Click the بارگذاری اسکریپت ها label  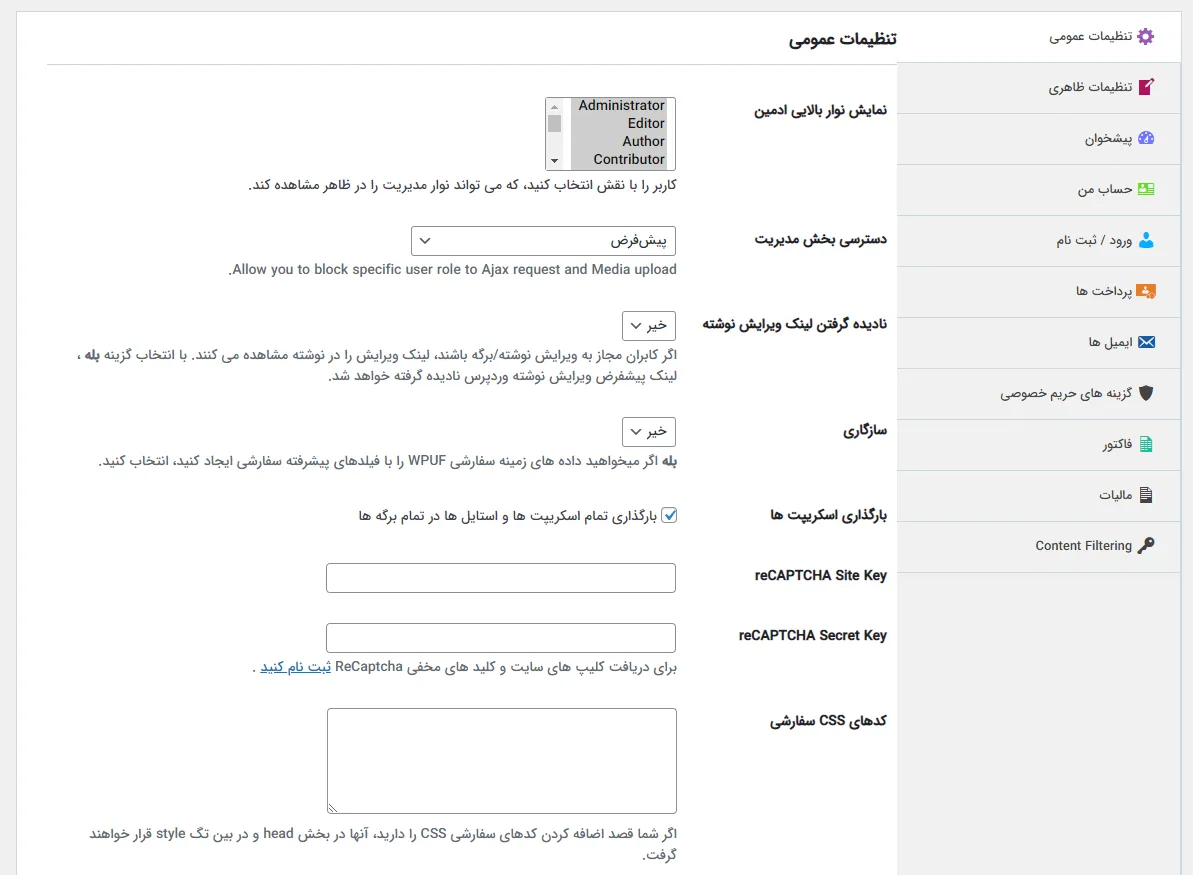click(x=829, y=515)
